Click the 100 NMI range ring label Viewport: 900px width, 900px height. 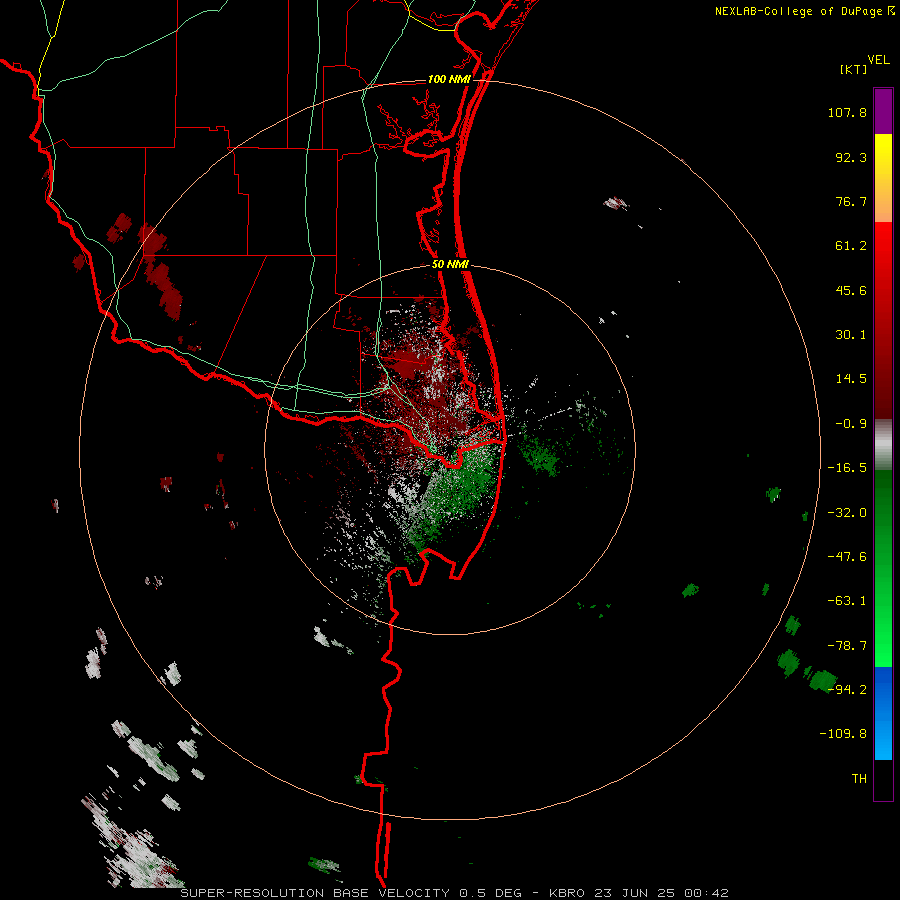449,79
